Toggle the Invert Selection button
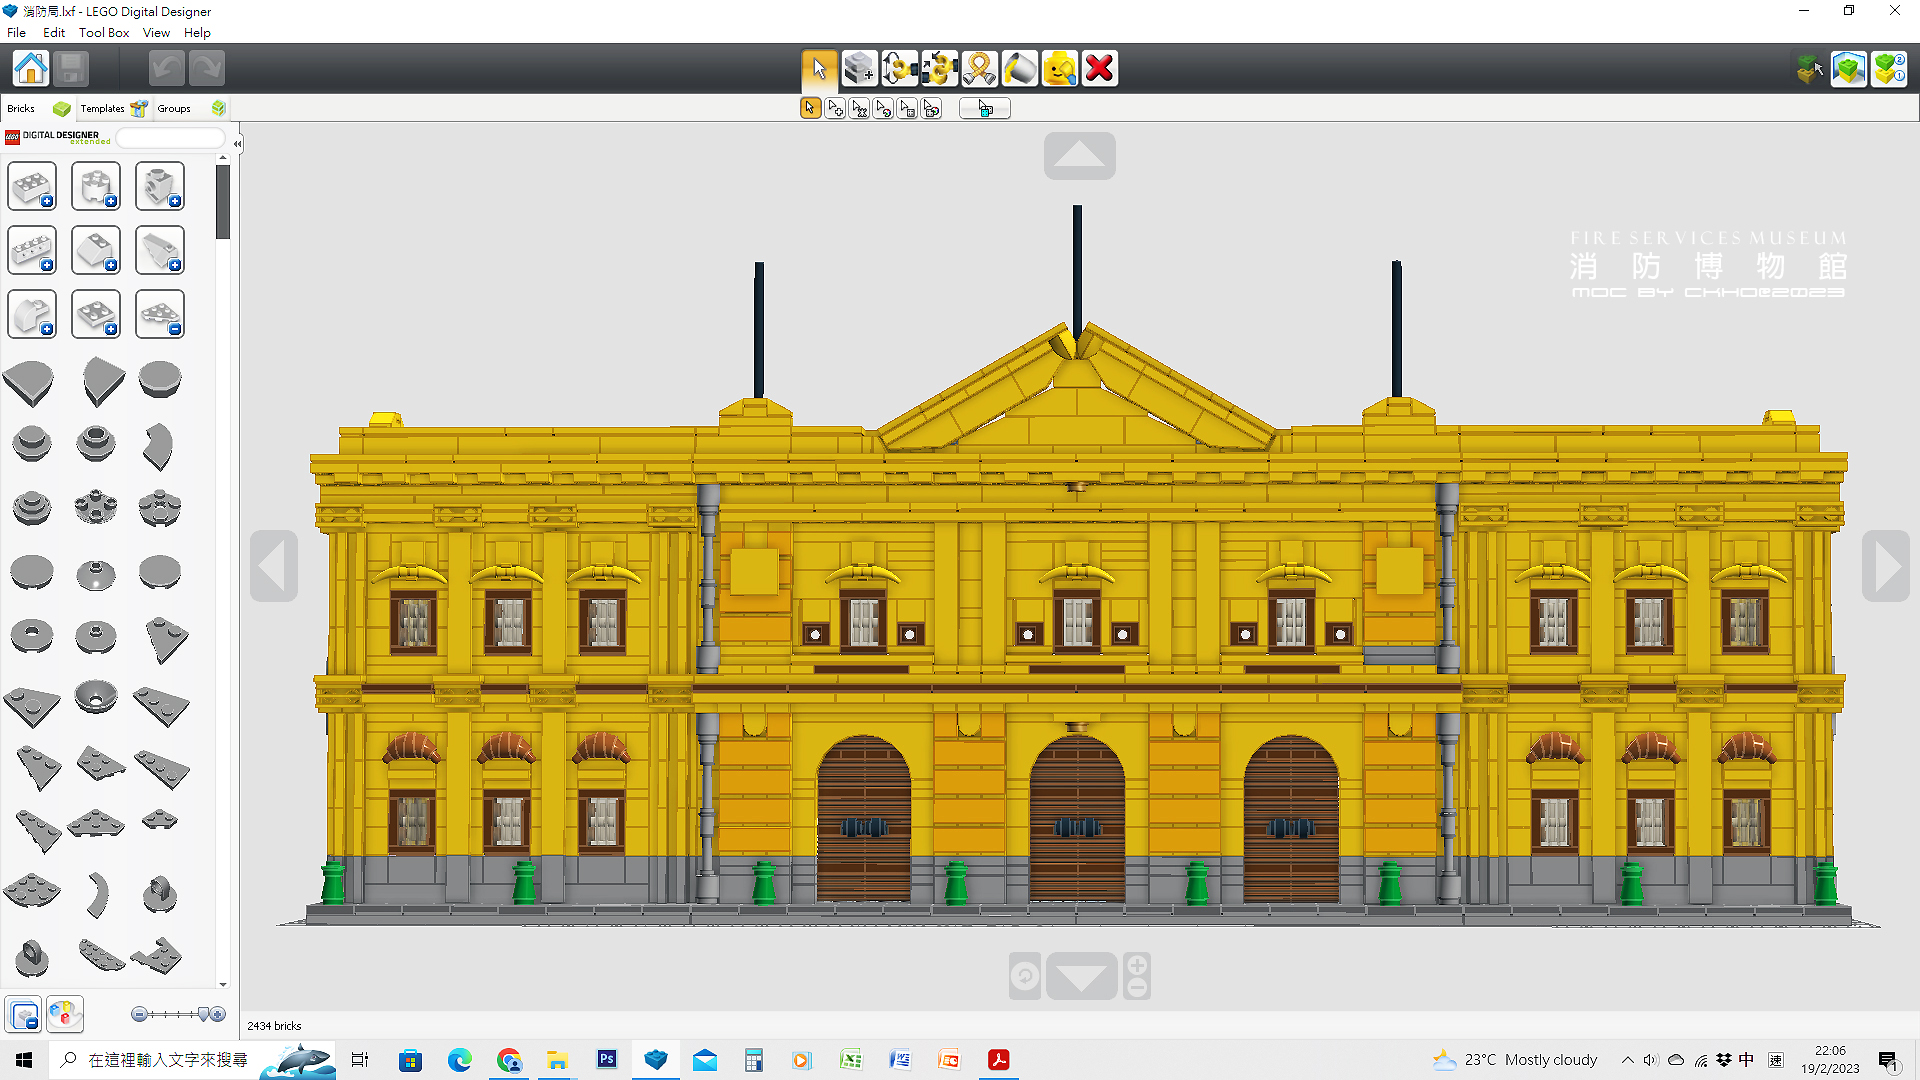The width and height of the screenshot is (1920, 1080). coord(985,109)
